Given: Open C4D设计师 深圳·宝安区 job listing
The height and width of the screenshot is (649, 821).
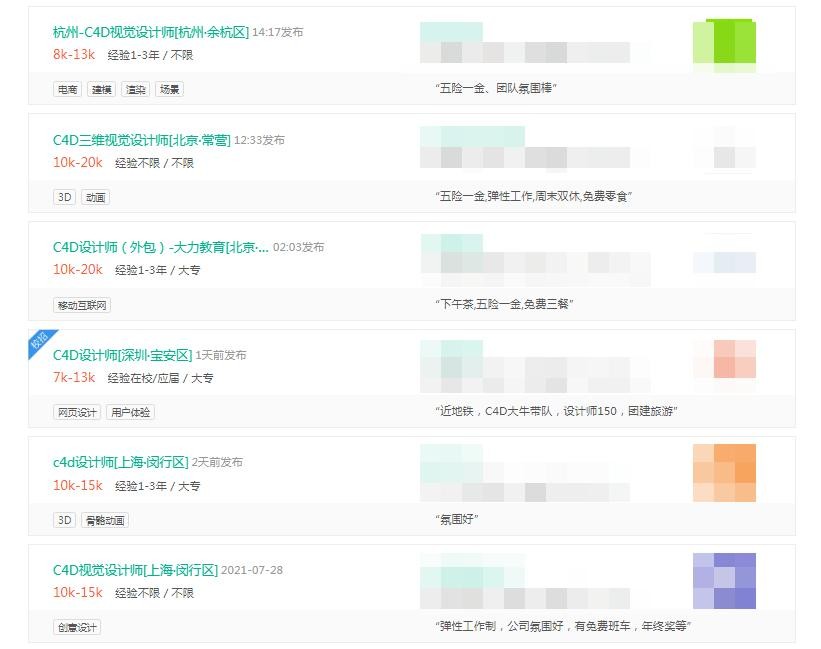Looking at the screenshot, I should pyautogui.click(x=122, y=355).
